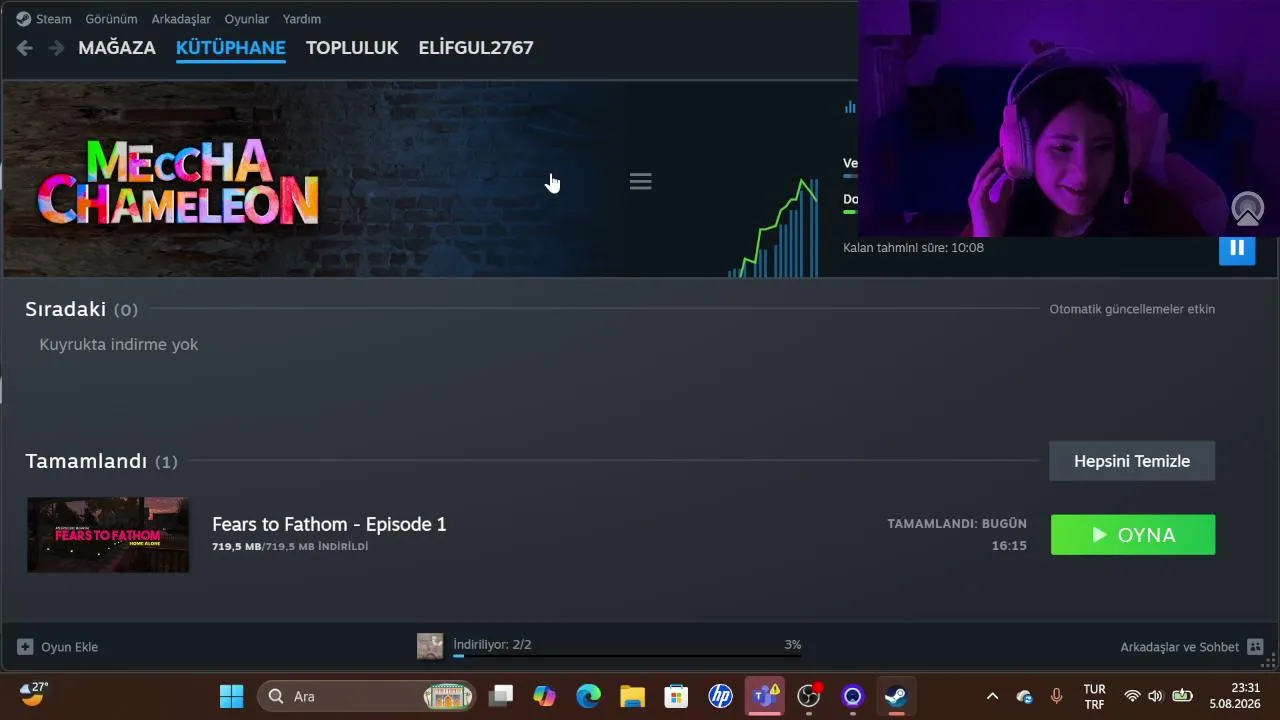Click the battery status icon
1280x720 pixels.
pos(1182,697)
